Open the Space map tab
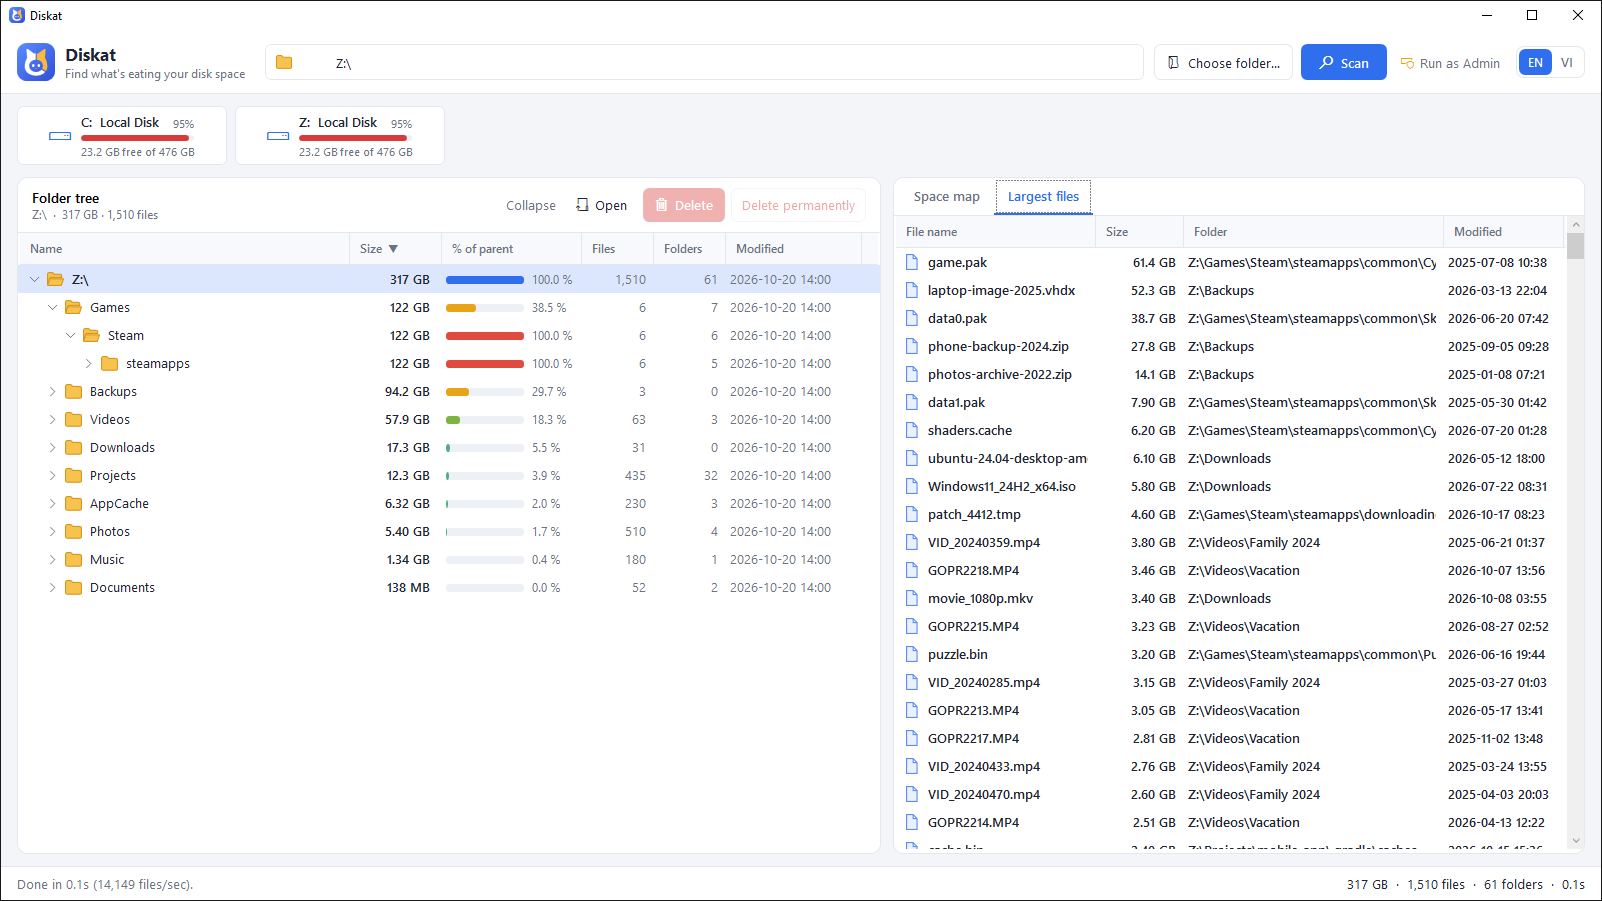 [946, 197]
